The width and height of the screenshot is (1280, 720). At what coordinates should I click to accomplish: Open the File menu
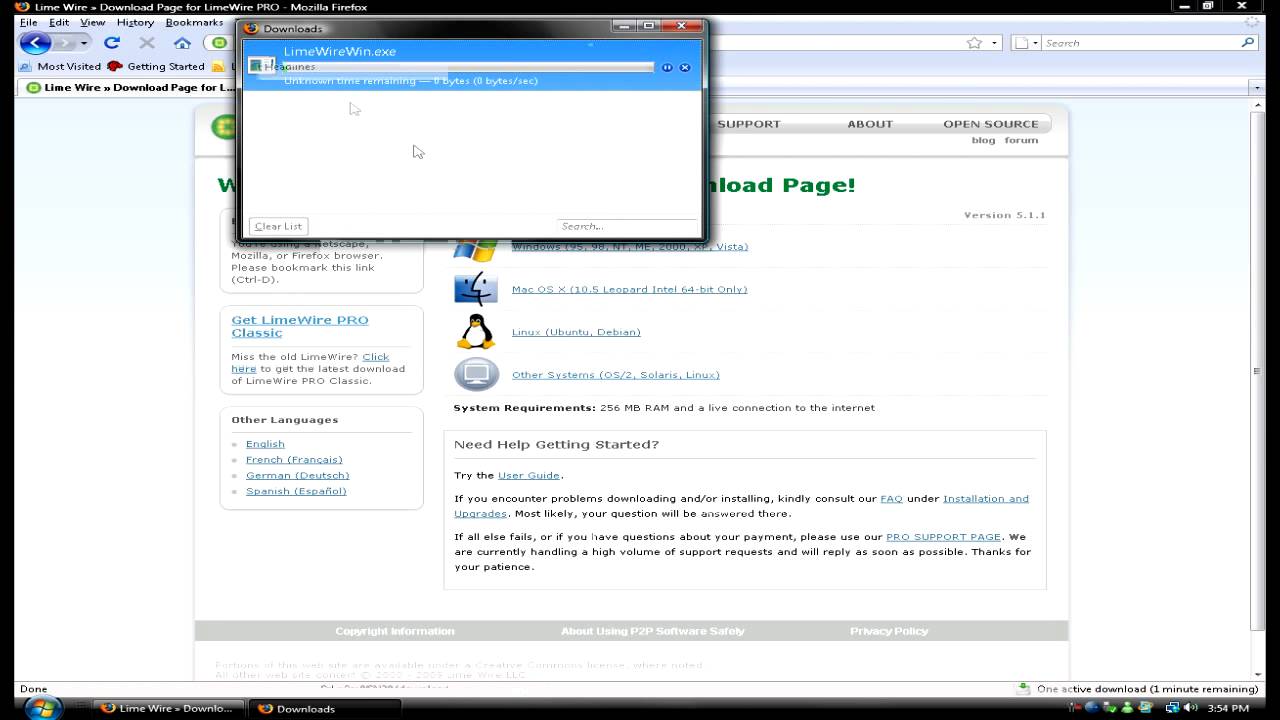(x=28, y=22)
